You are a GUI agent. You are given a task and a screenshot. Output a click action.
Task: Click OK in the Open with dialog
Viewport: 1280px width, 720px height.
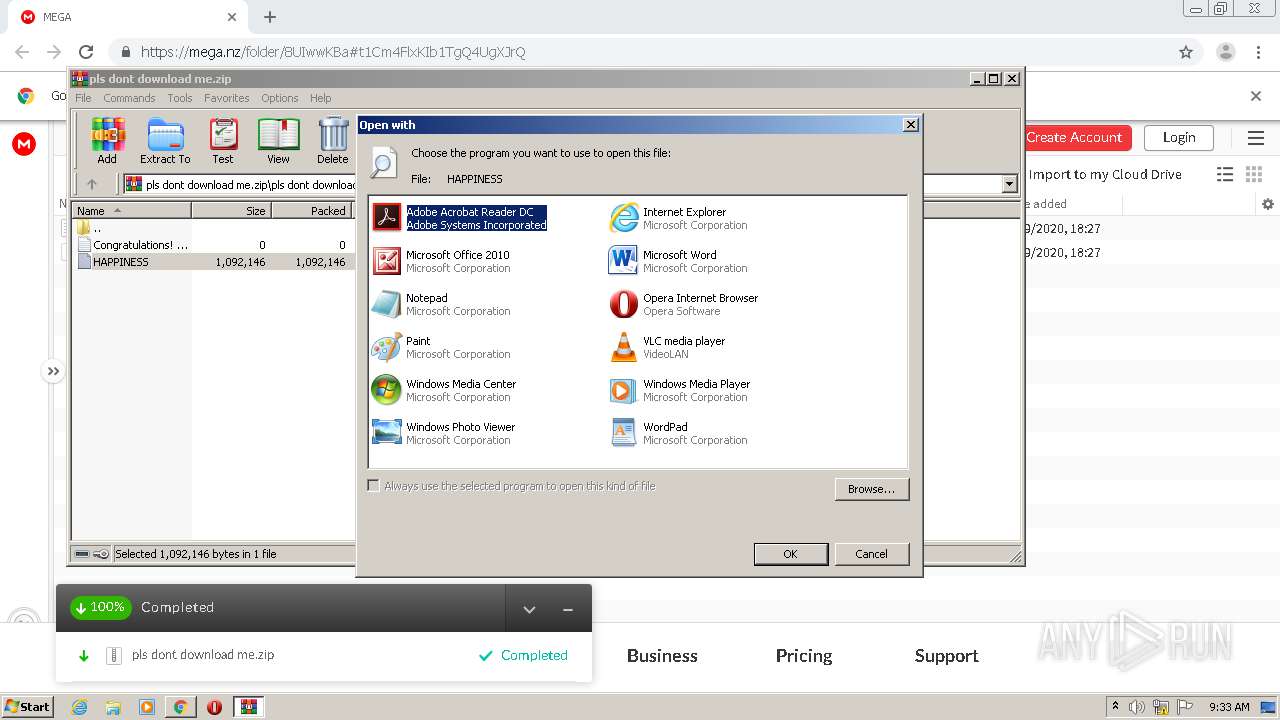pyautogui.click(x=790, y=554)
